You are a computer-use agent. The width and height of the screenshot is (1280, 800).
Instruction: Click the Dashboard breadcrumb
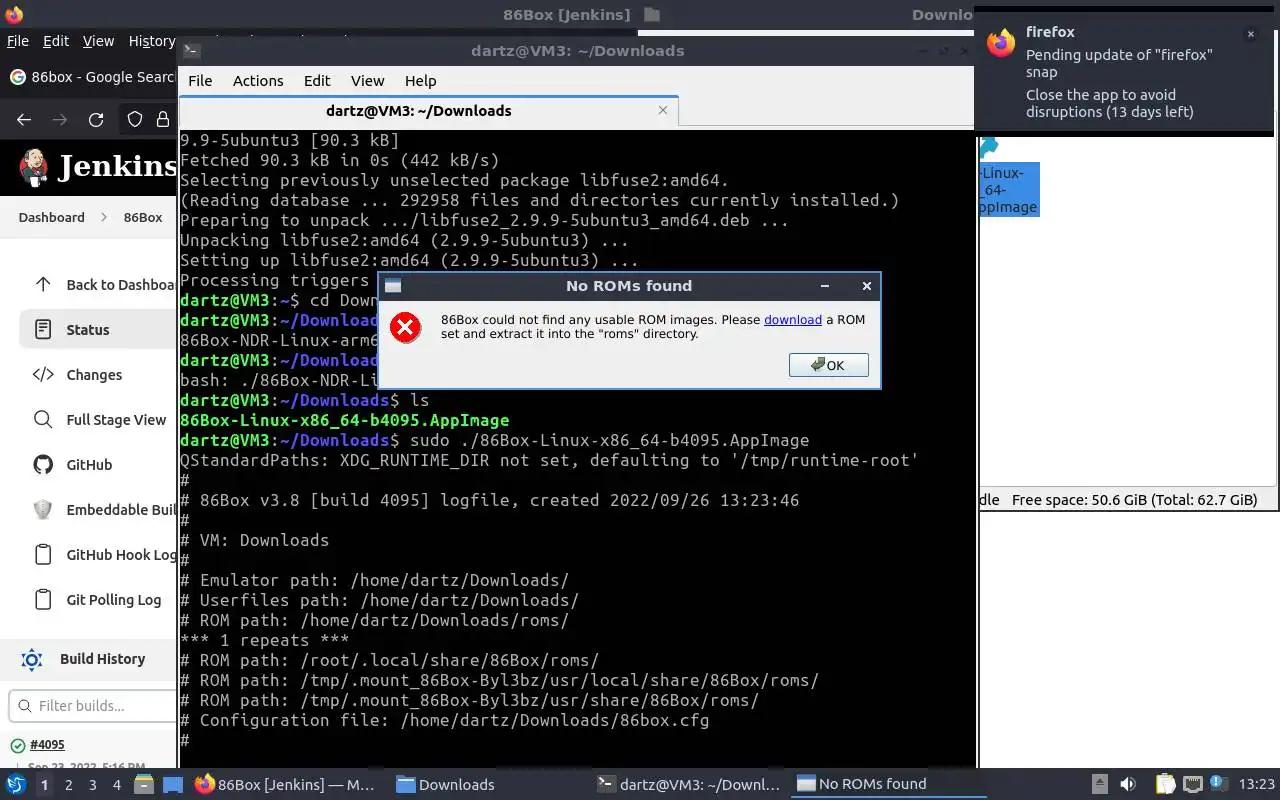tap(51, 217)
